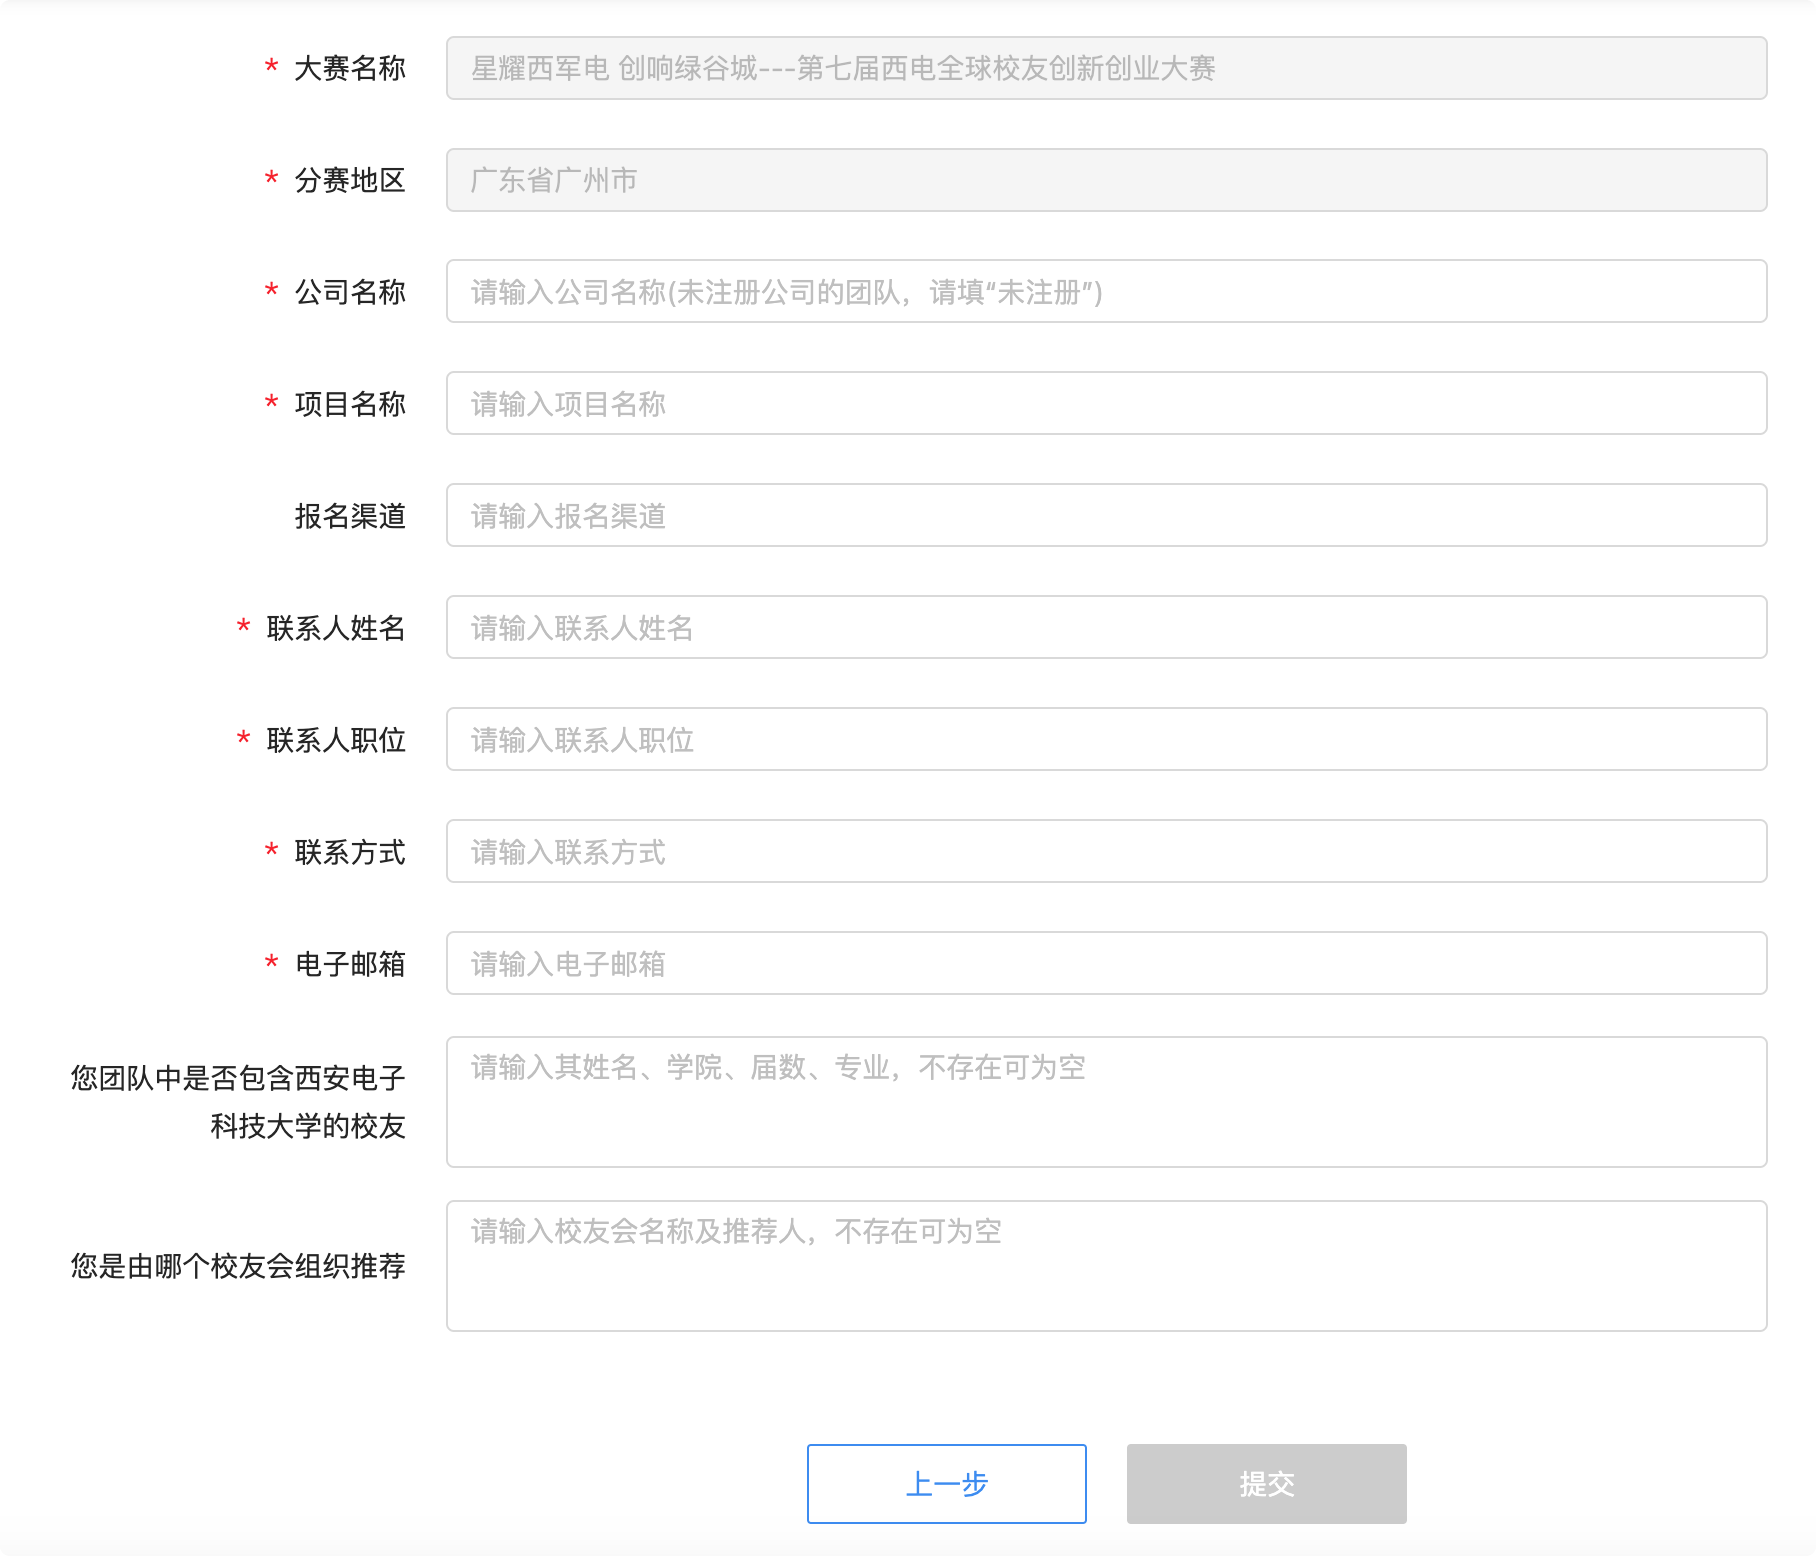Click the 报名渠道 label text

click(349, 516)
